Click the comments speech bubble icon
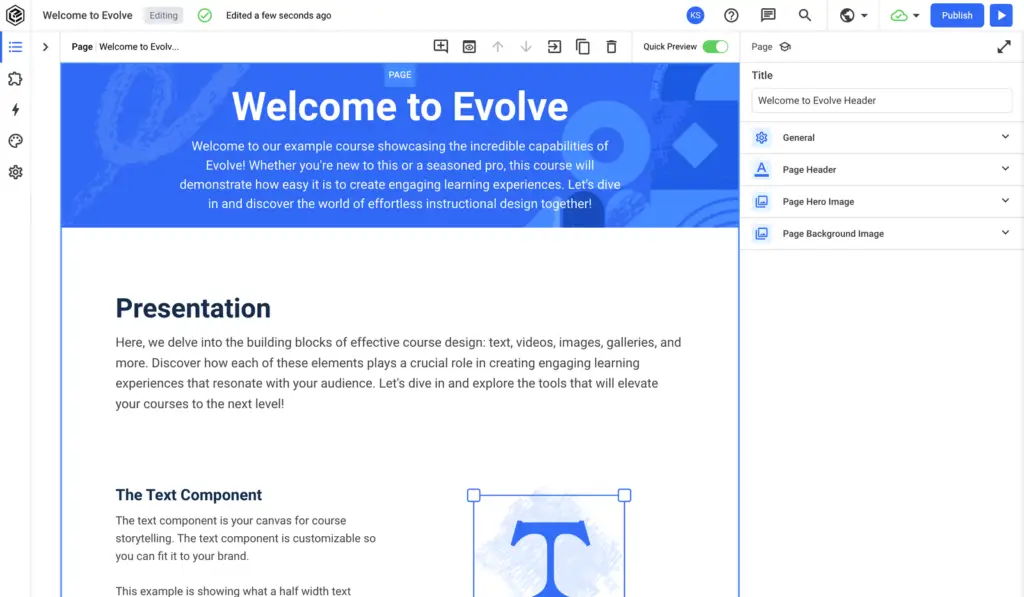 tap(768, 15)
